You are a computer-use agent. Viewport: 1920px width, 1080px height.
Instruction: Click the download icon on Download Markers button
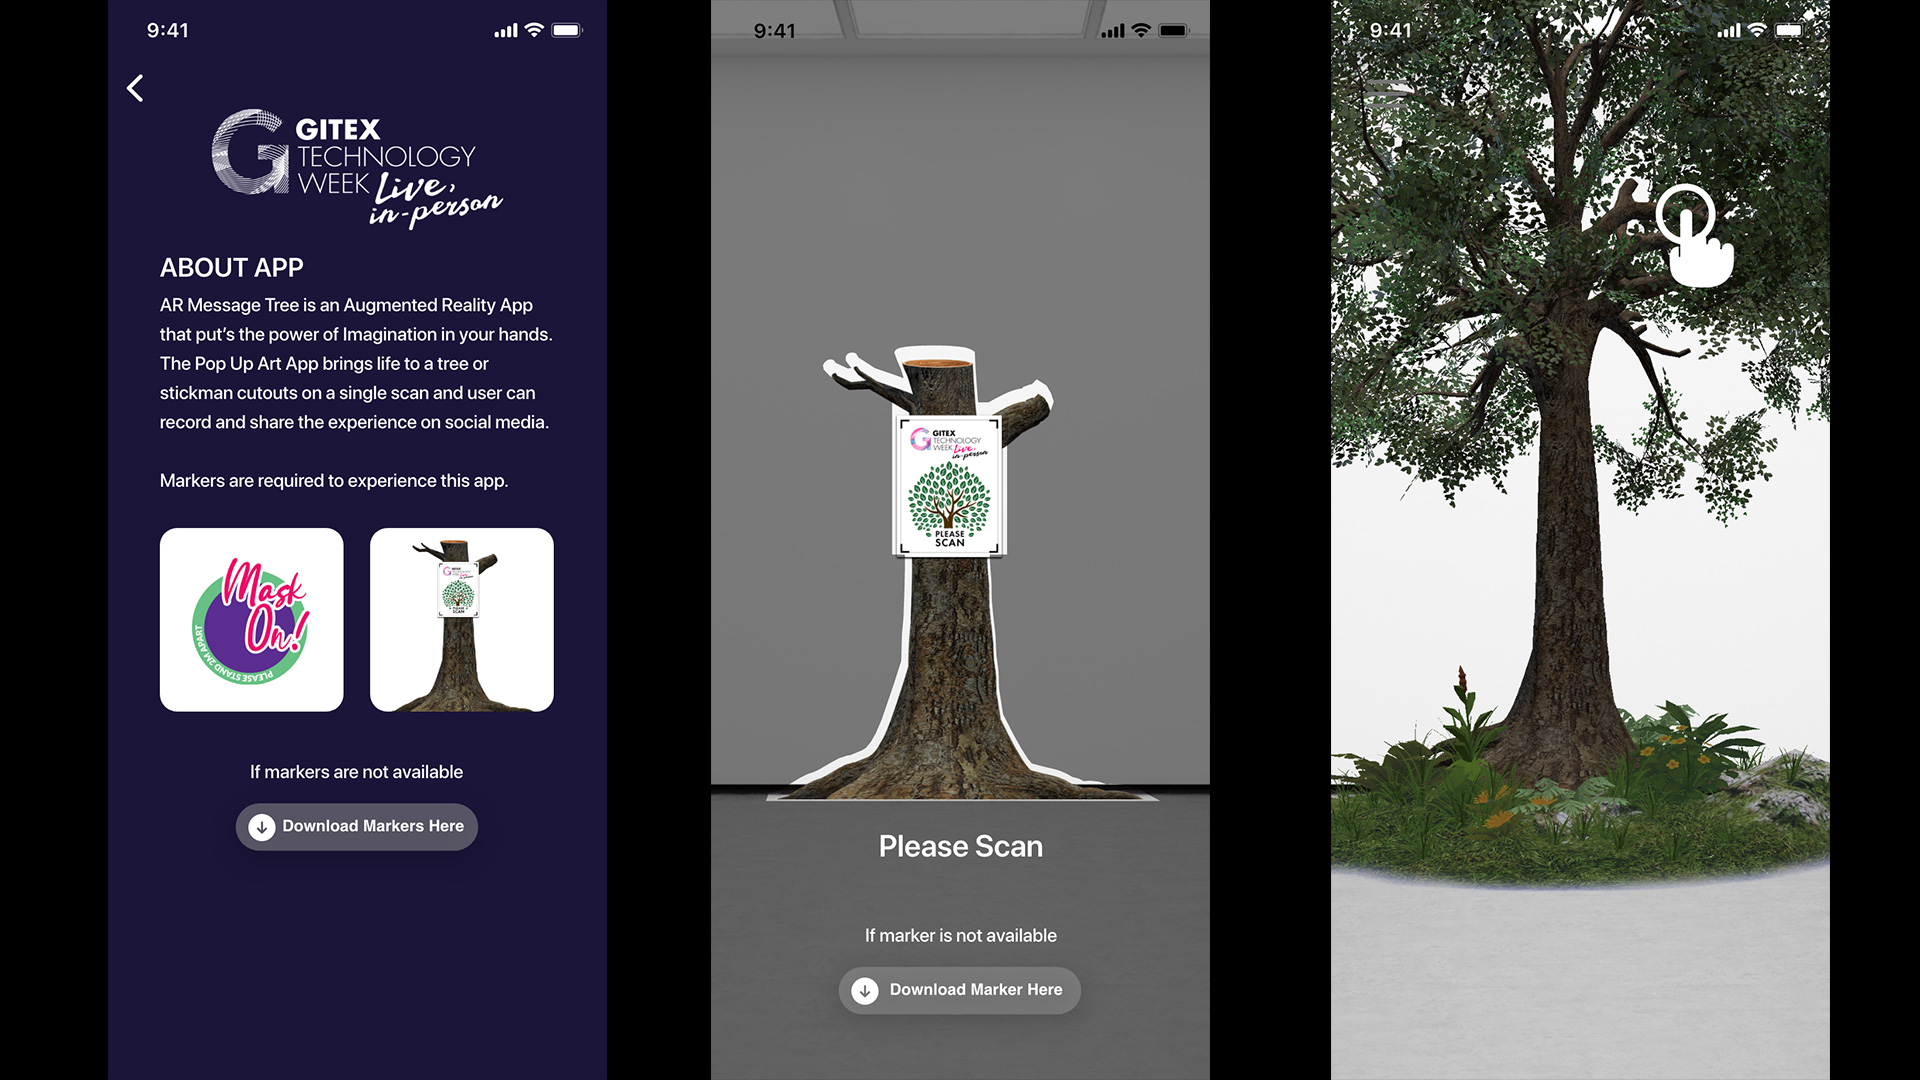(x=261, y=827)
